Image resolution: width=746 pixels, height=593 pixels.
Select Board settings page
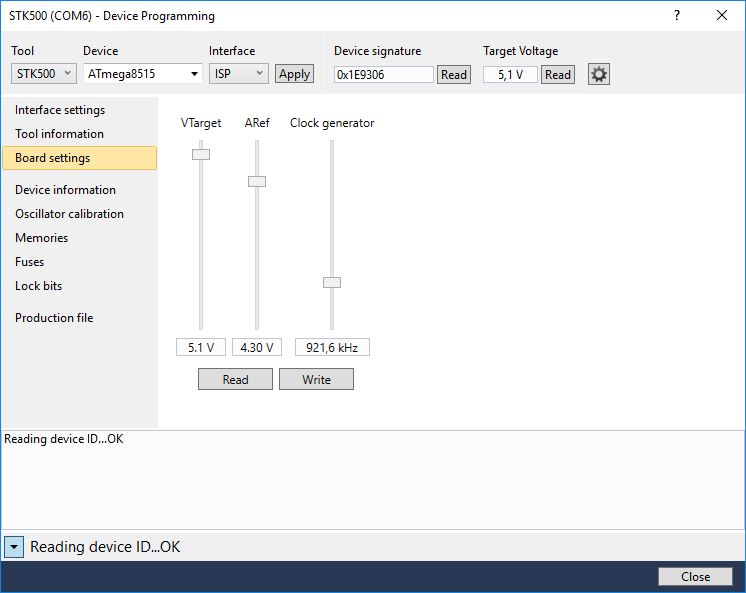(x=79, y=158)
